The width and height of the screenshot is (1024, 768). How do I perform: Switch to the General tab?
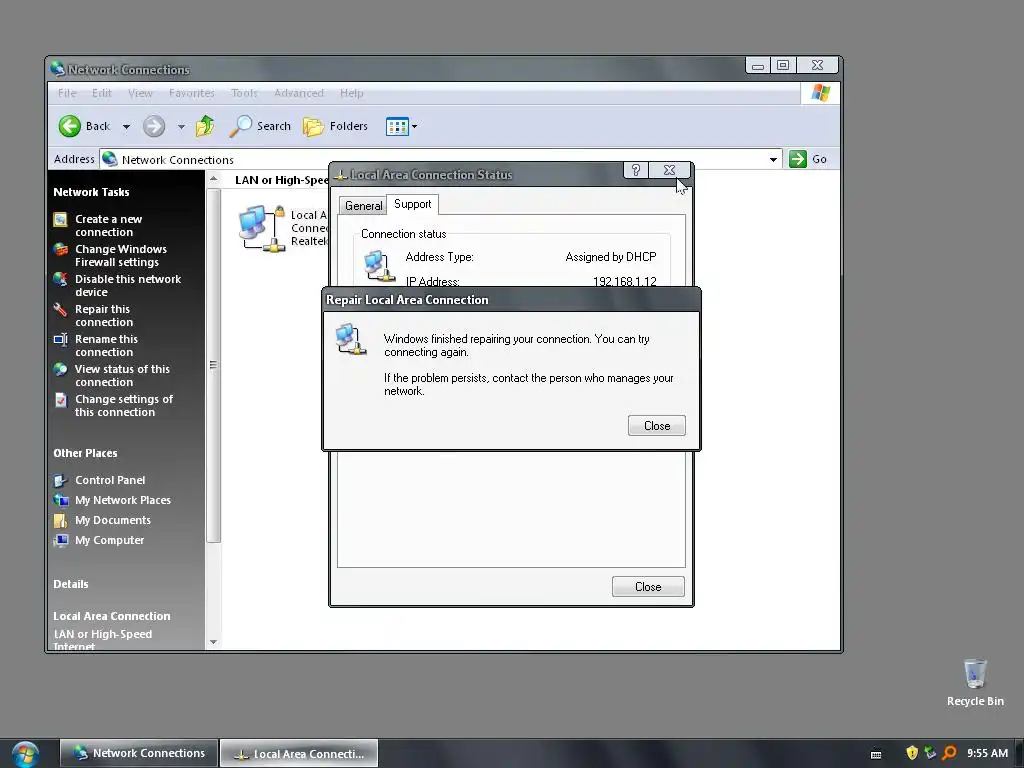pos(363,206)
